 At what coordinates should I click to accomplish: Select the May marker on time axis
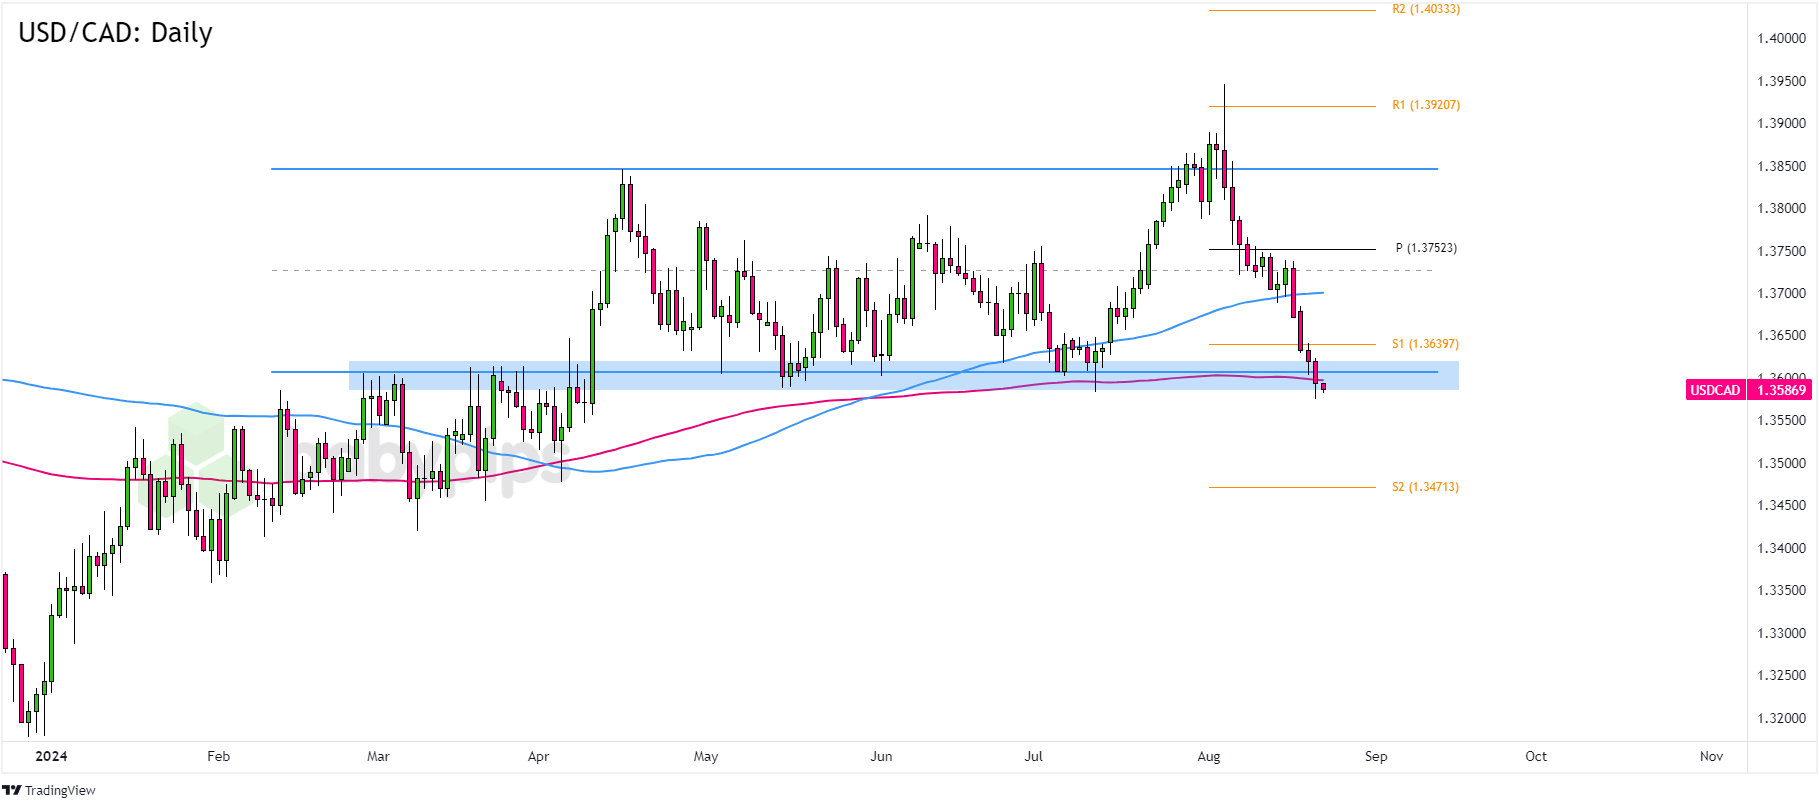point(705,756)
